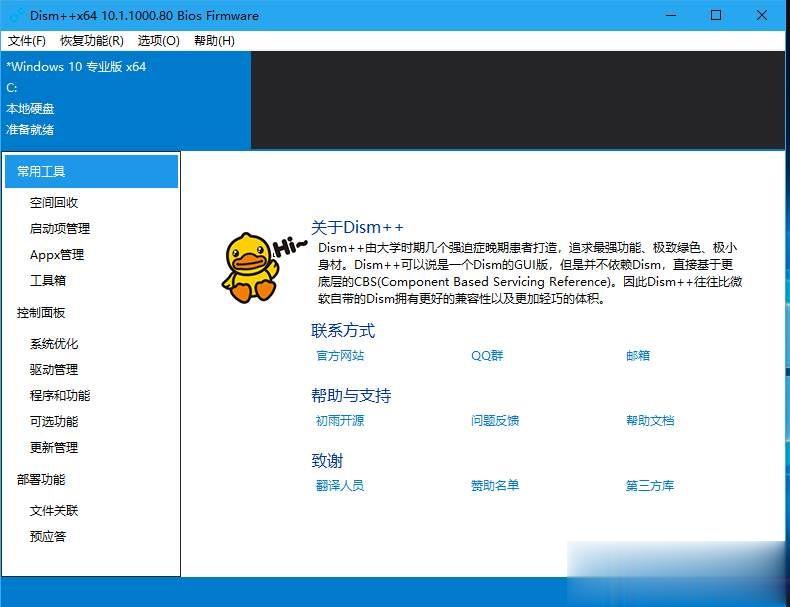
Task: Open 驱动管理 in sidebar
Action: tap(54, 370)
